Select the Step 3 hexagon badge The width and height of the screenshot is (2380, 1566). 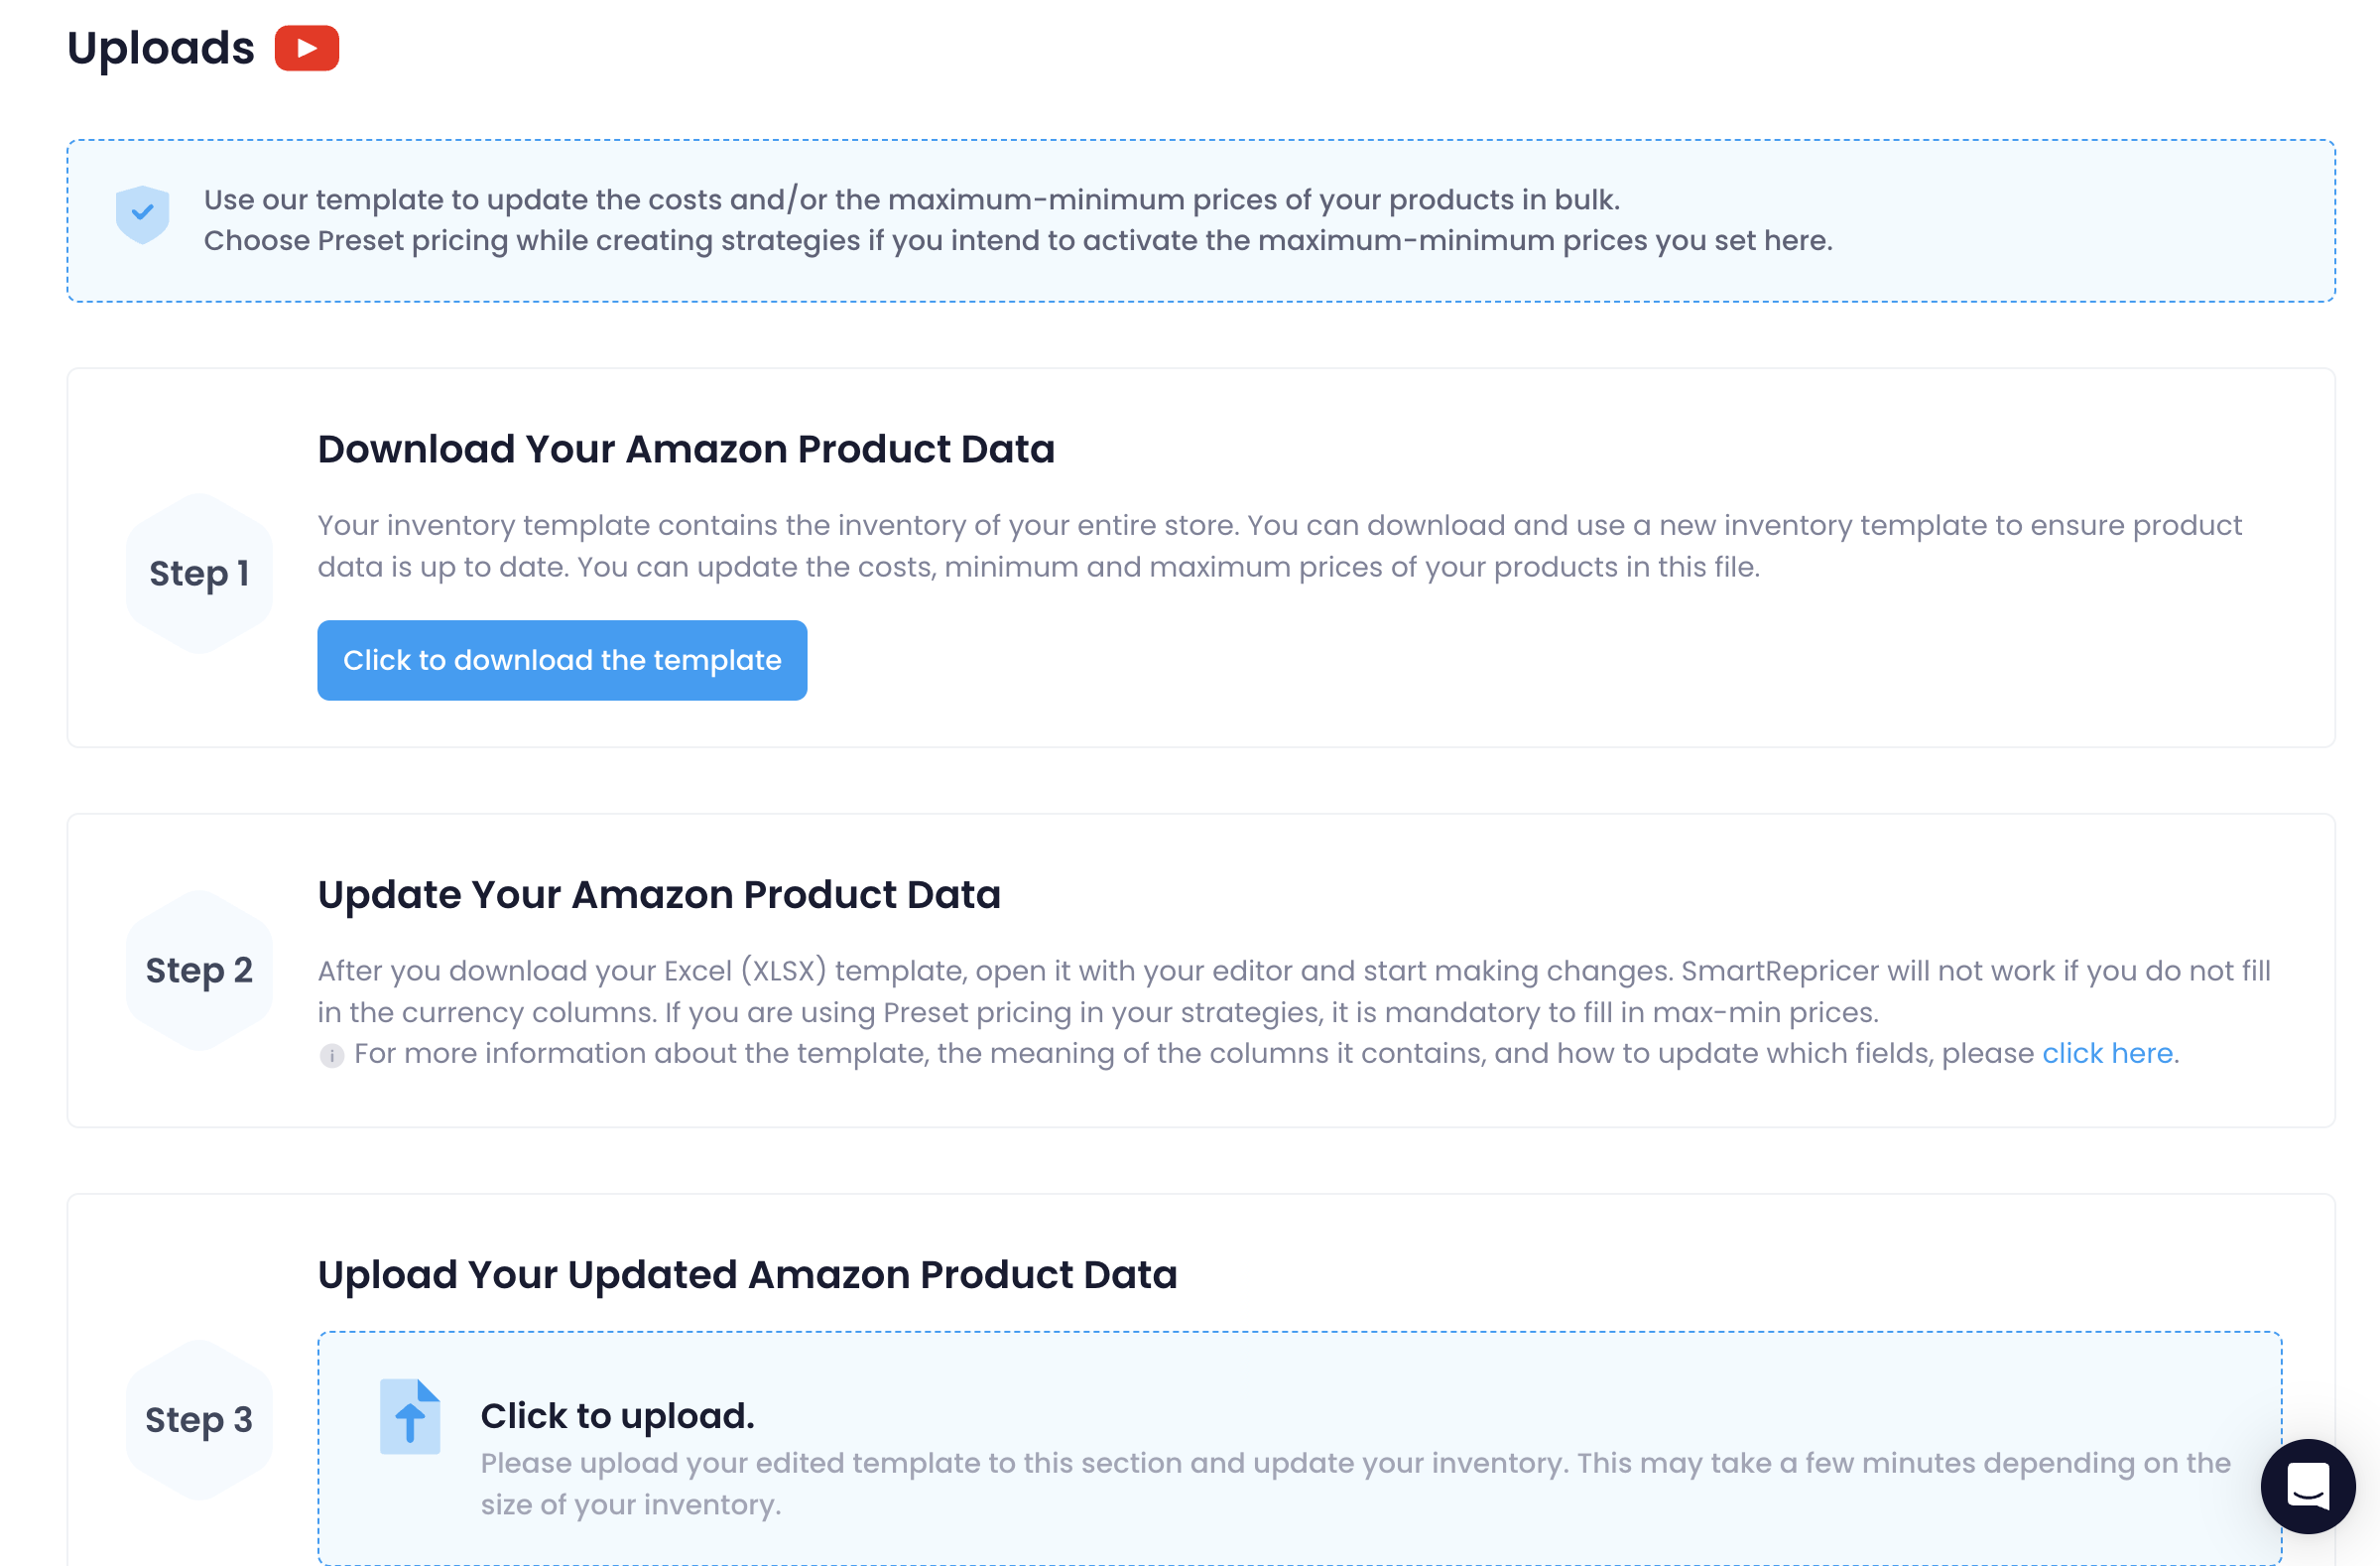[199, 1419]
